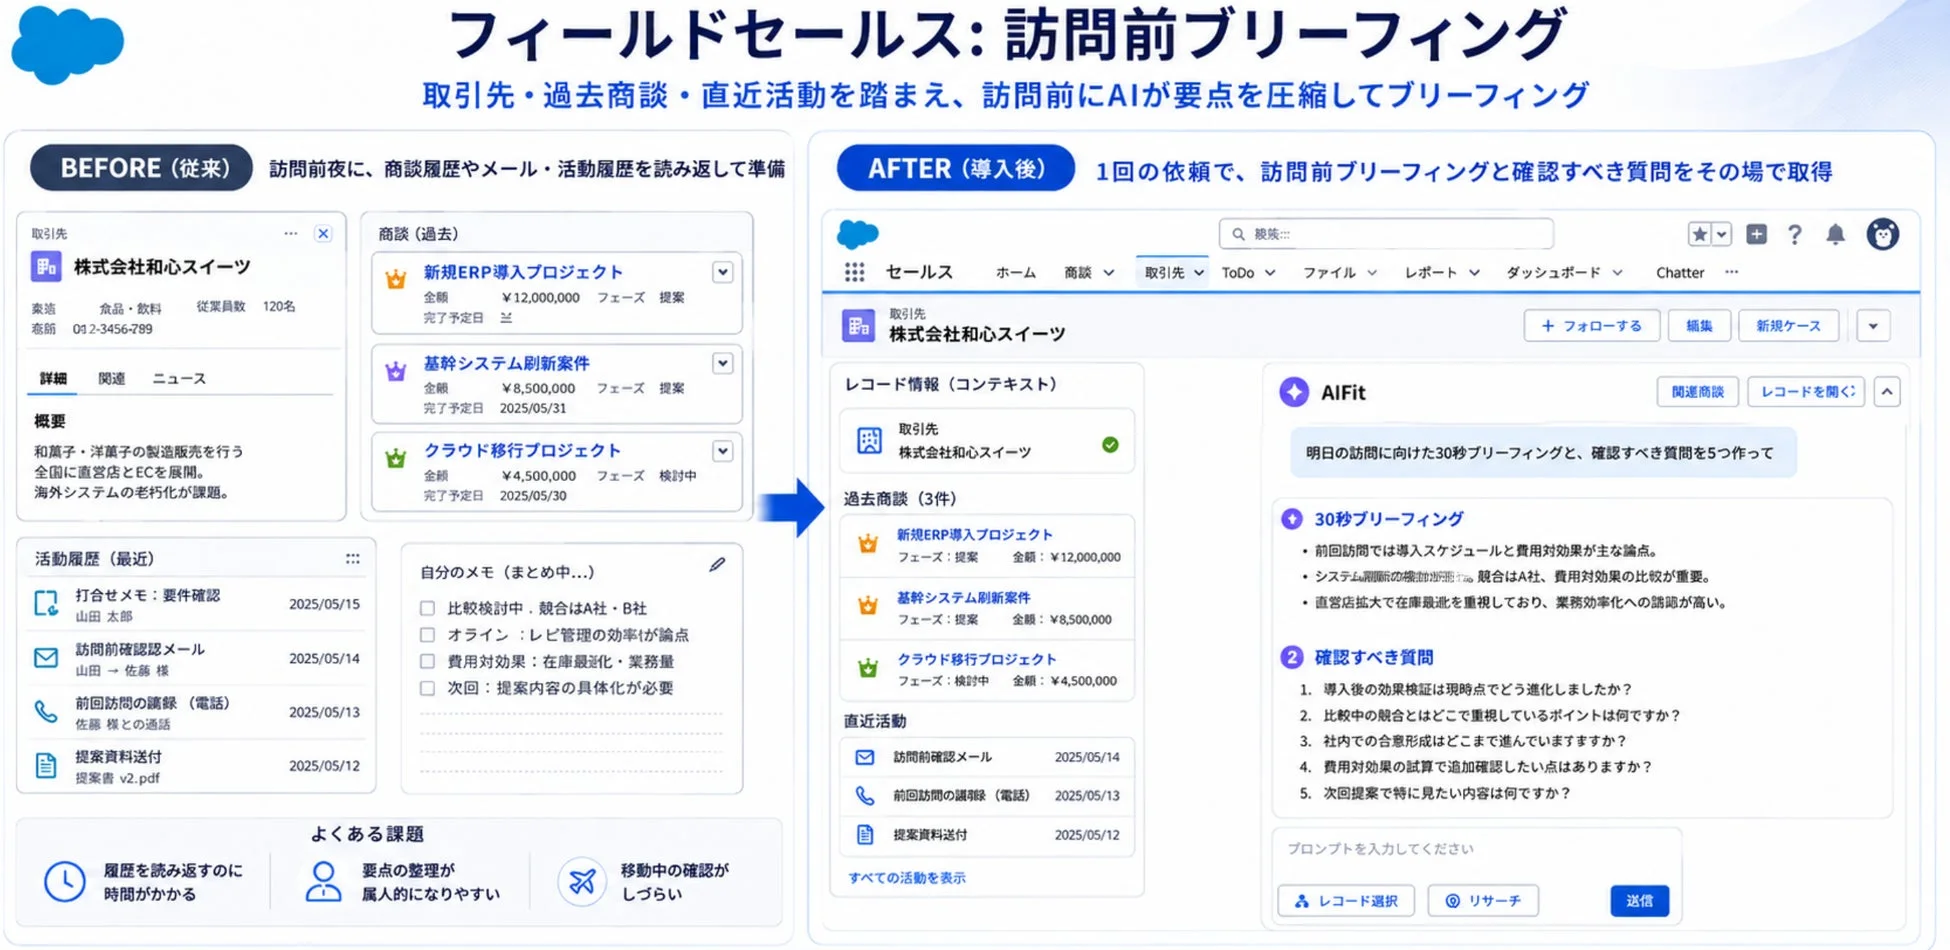The image size is (1950, 950).
Task: Check the オライン：レビ管理 memo checkbox
Action: coord(427,635)
